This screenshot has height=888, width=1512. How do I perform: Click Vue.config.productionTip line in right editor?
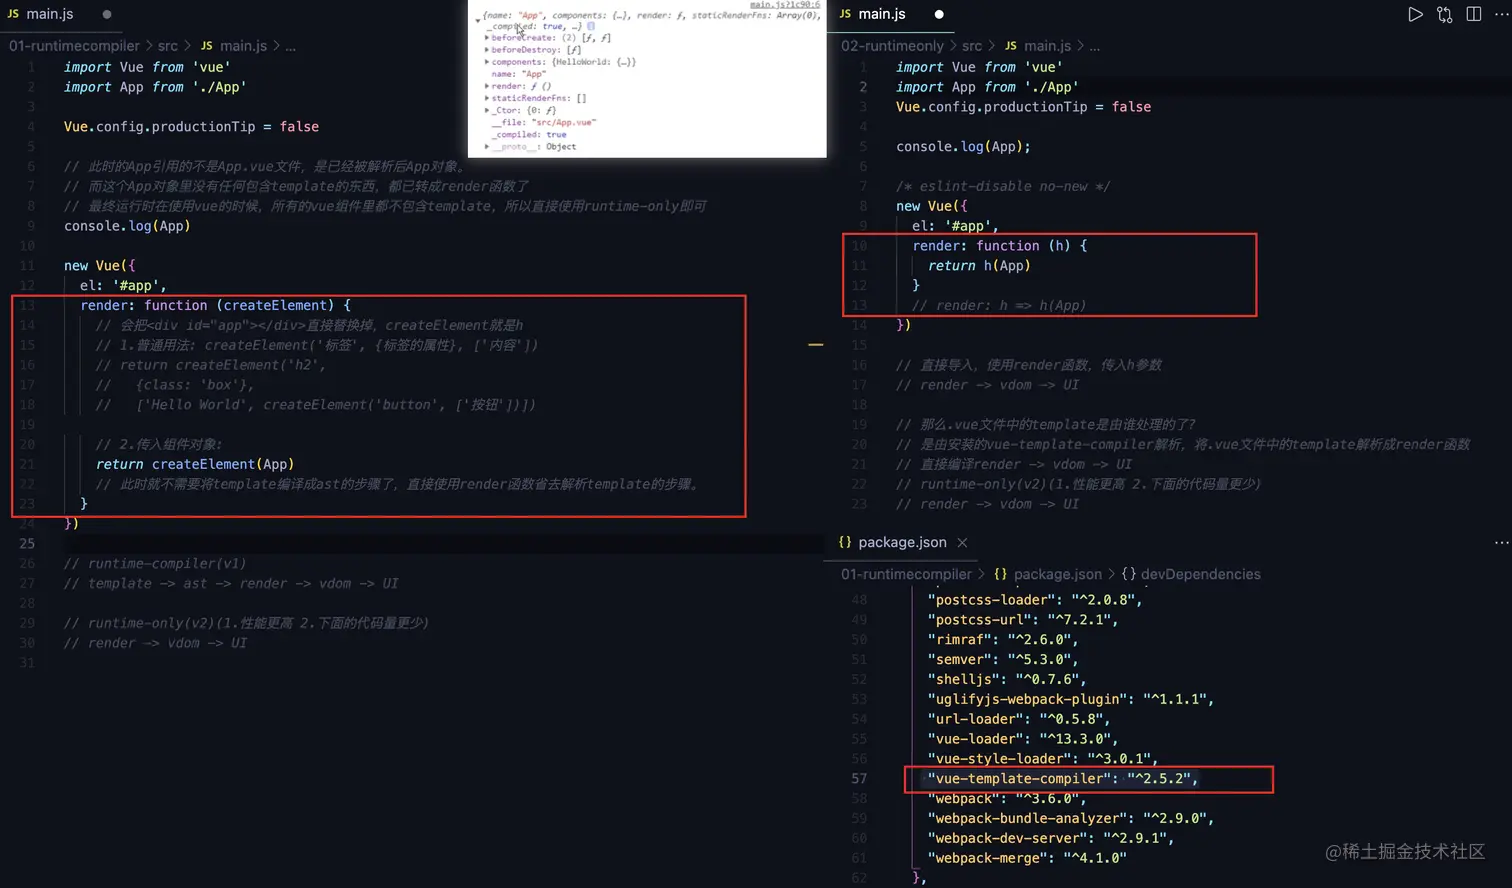[1023, 106]
